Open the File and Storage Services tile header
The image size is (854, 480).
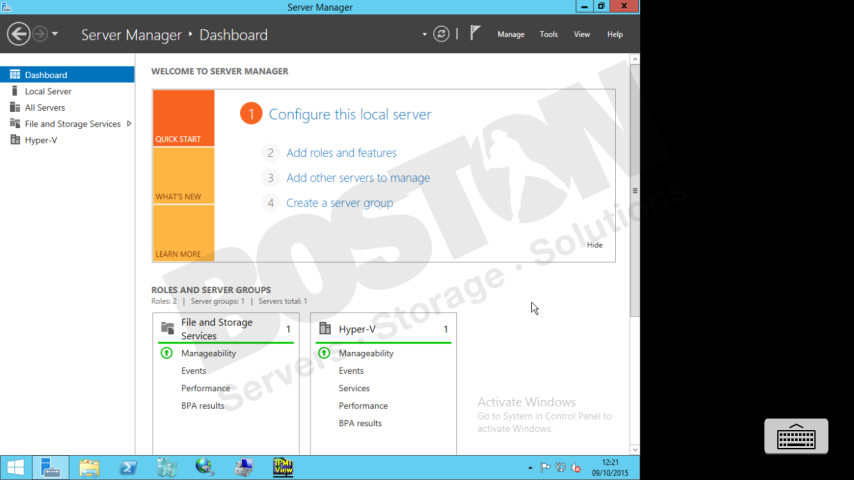(225, 329)
